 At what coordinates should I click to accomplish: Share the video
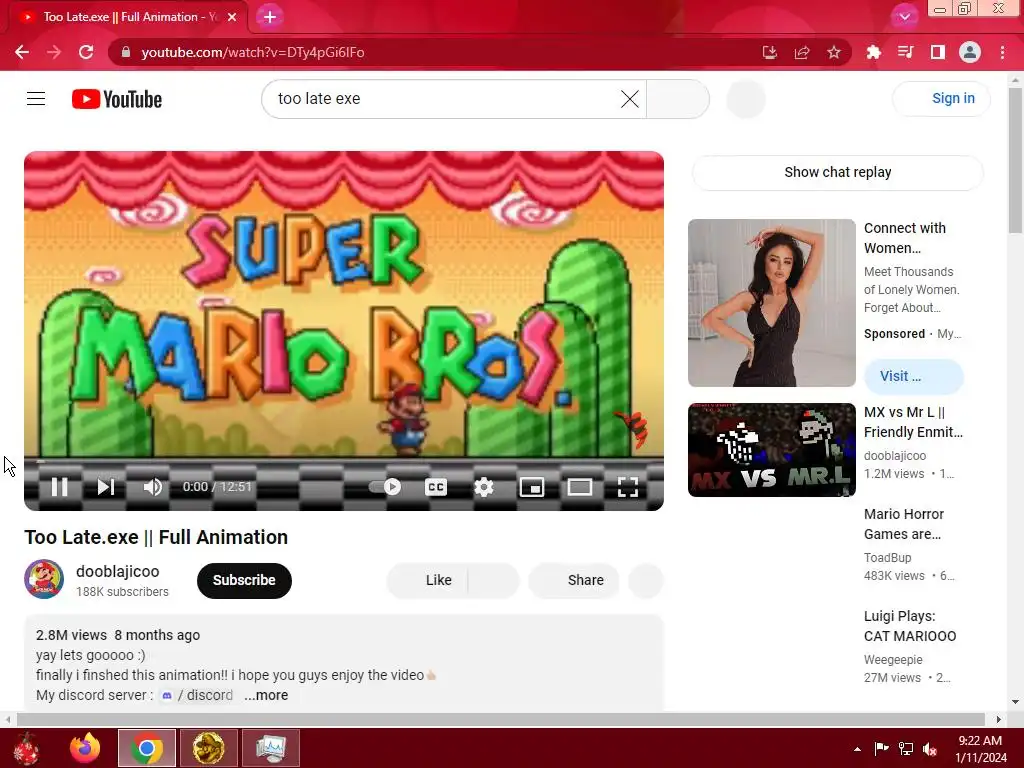tap(574, 581)
